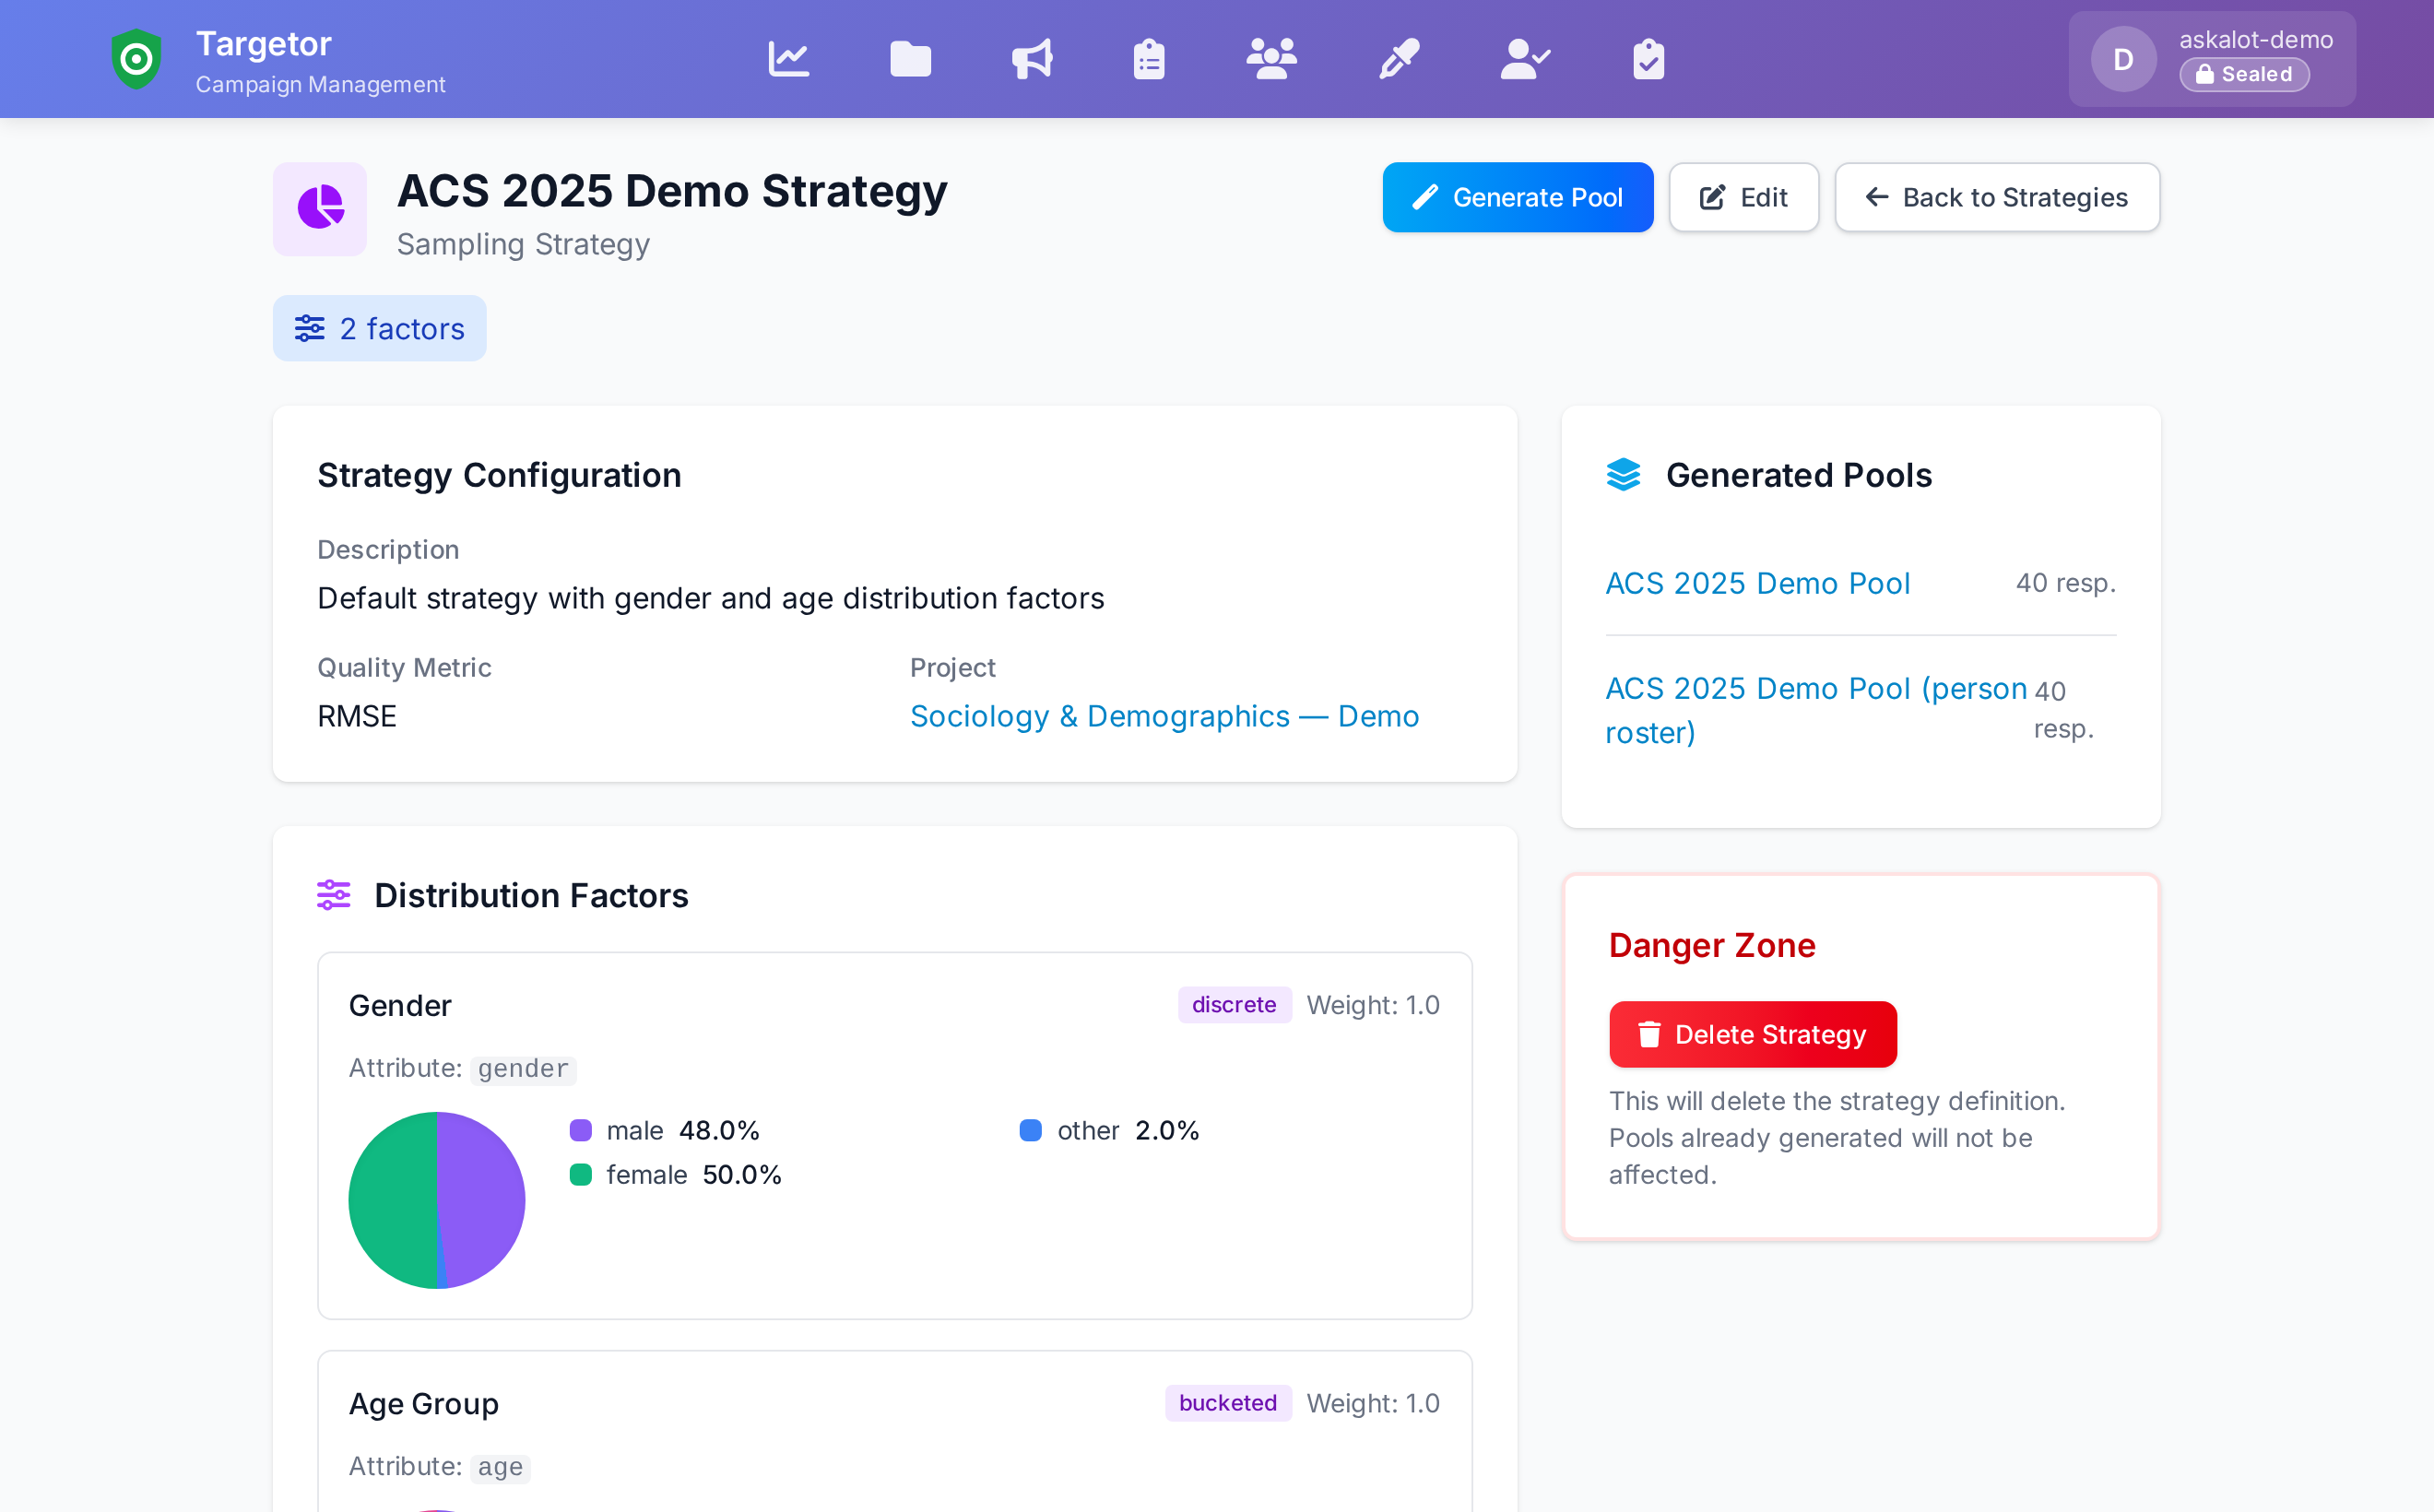Viewport: 2434px width, 1512px height.
Task: Click the 2 factors badge
Action: (379, 328)
